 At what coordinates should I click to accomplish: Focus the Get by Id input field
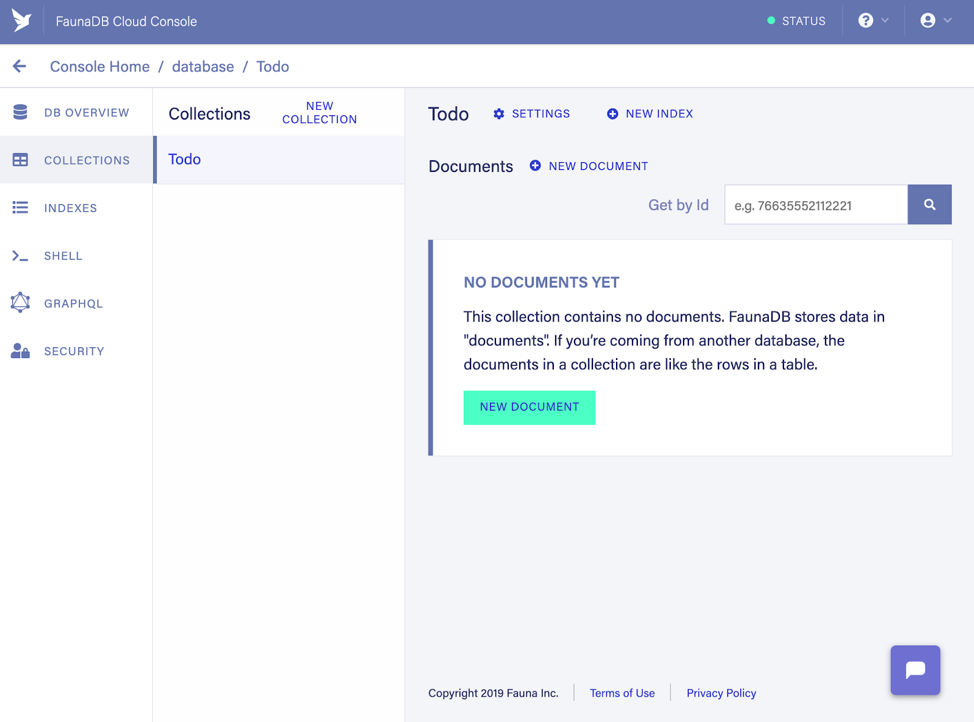[x=816, y=204]
